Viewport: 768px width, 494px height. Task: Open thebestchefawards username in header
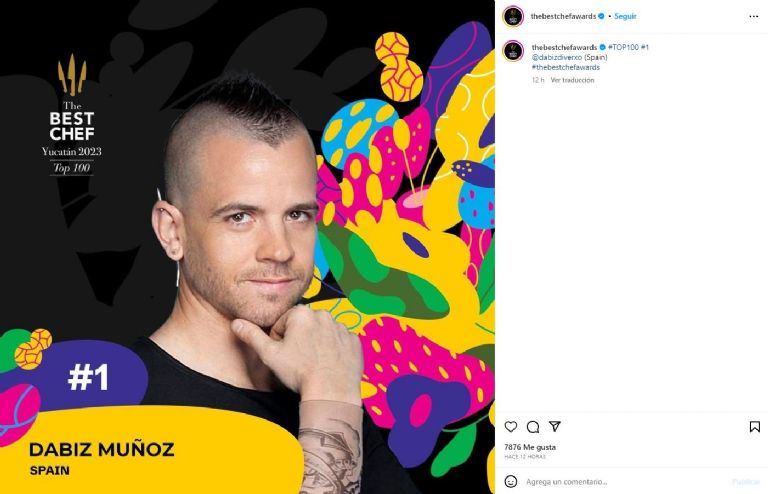click(563, 16)
